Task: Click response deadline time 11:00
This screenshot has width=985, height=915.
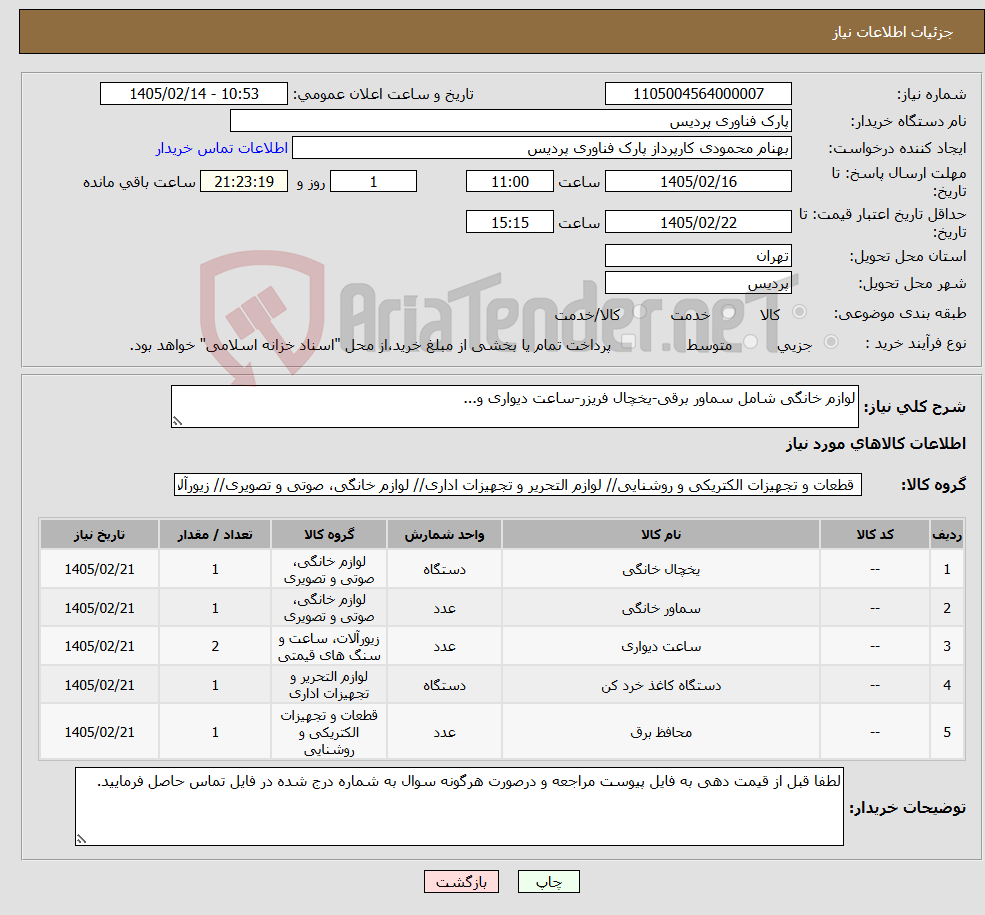Action: tap(509, 181)
